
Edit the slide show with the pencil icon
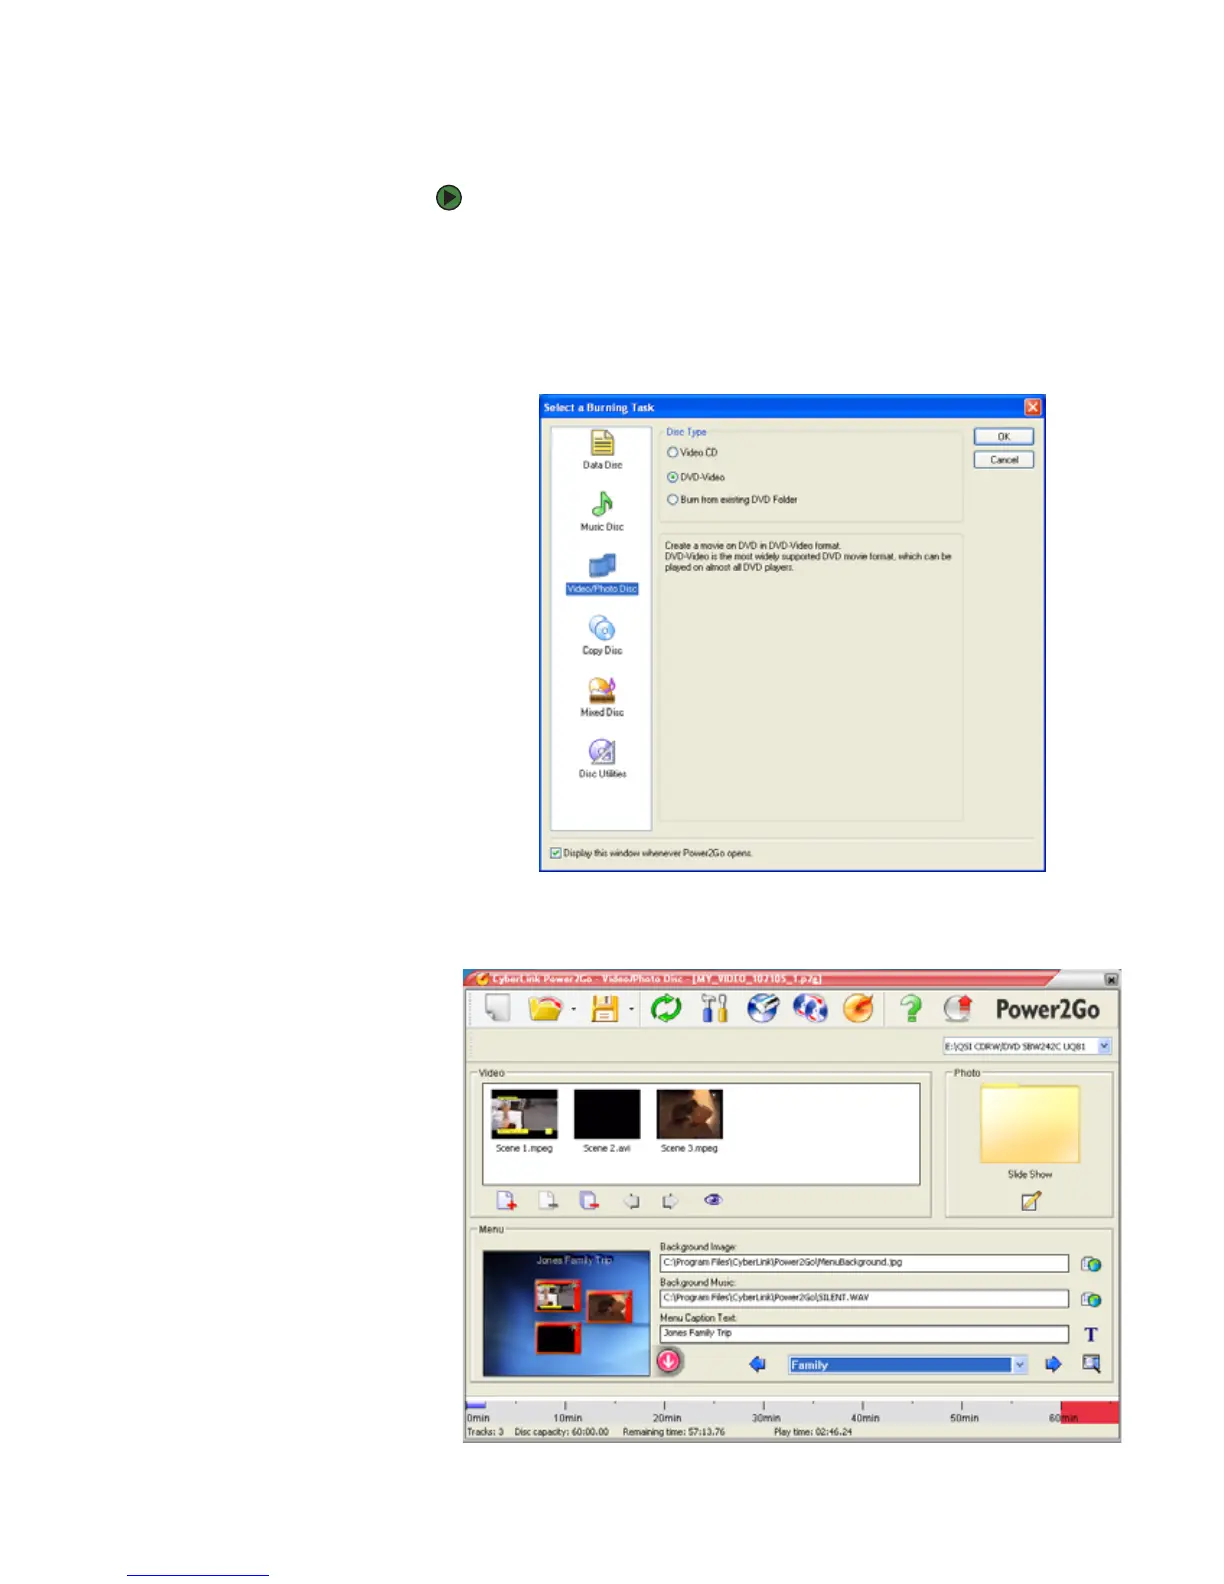(x=1031, y=1201)
